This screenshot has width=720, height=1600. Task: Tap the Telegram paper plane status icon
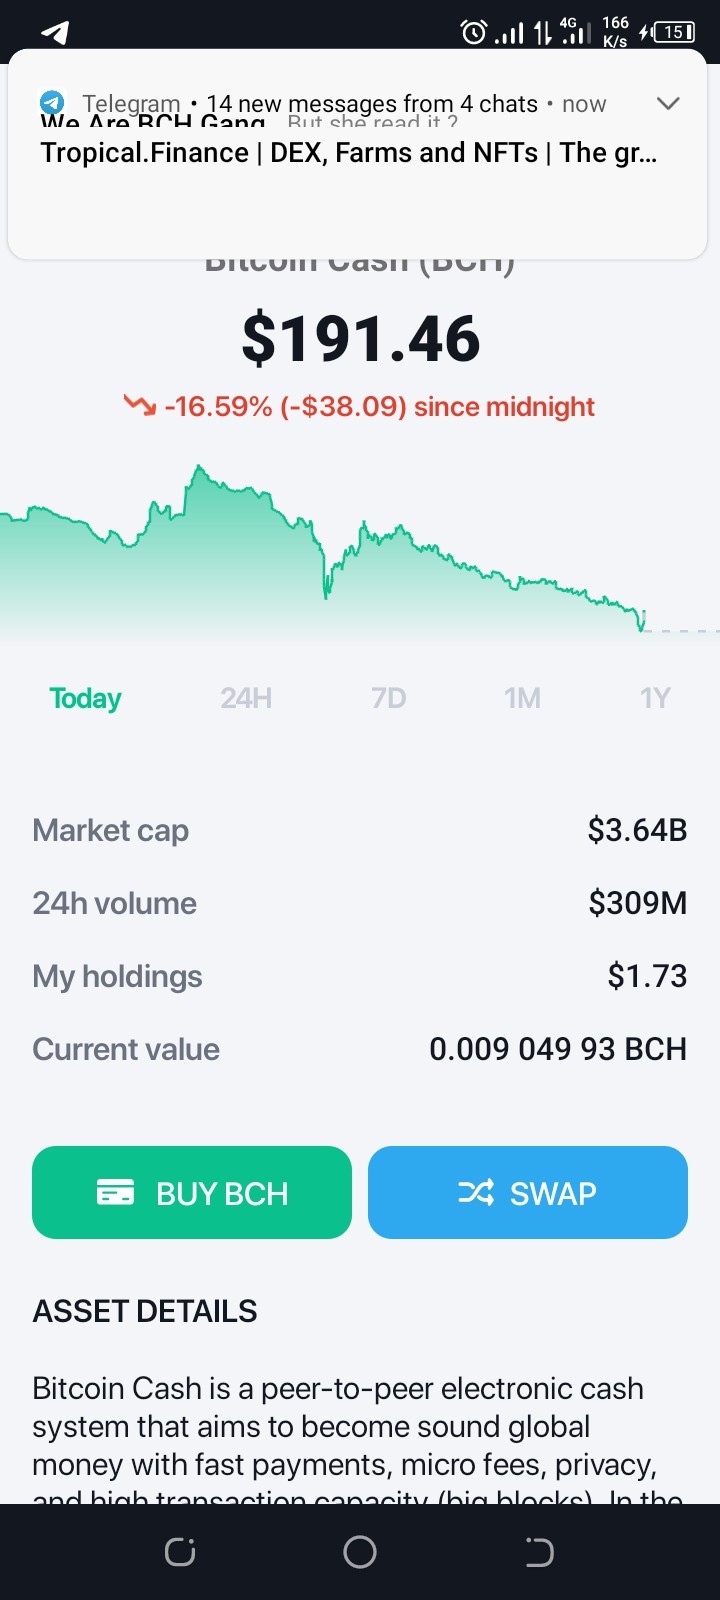[x=55, y=32]
